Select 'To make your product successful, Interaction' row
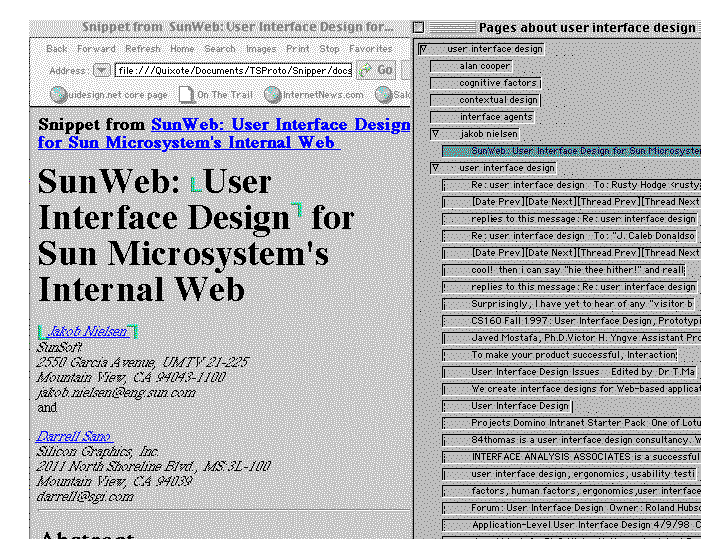This screenshot has width=719, height=539. [x=560, y=355]
